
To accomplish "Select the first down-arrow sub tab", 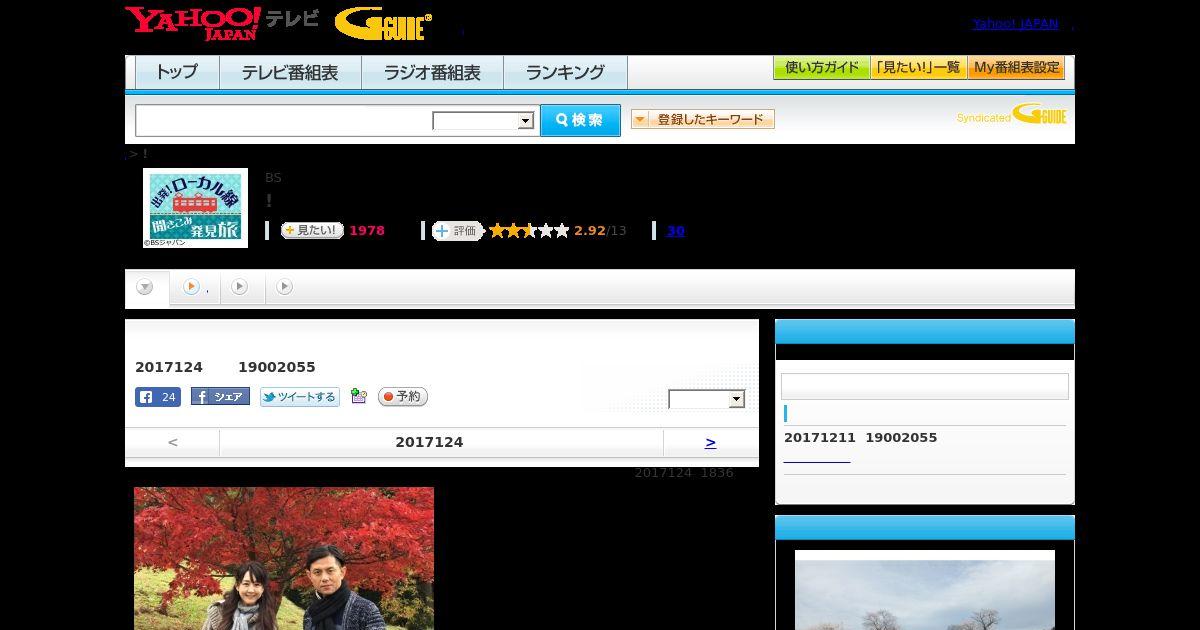I will tap(145, 288).
